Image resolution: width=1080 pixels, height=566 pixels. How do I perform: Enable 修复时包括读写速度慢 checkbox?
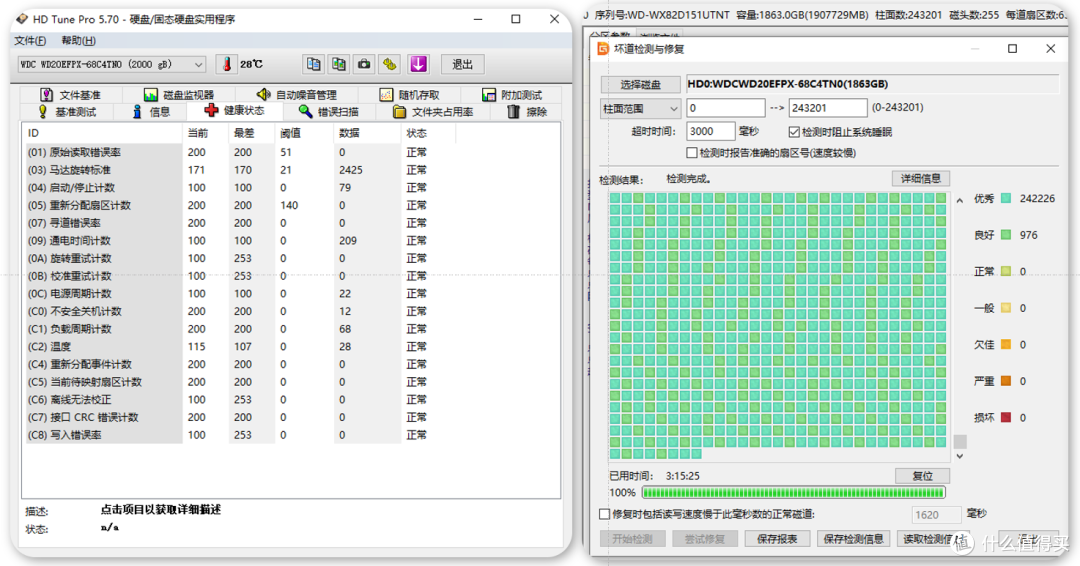[605, 514]
